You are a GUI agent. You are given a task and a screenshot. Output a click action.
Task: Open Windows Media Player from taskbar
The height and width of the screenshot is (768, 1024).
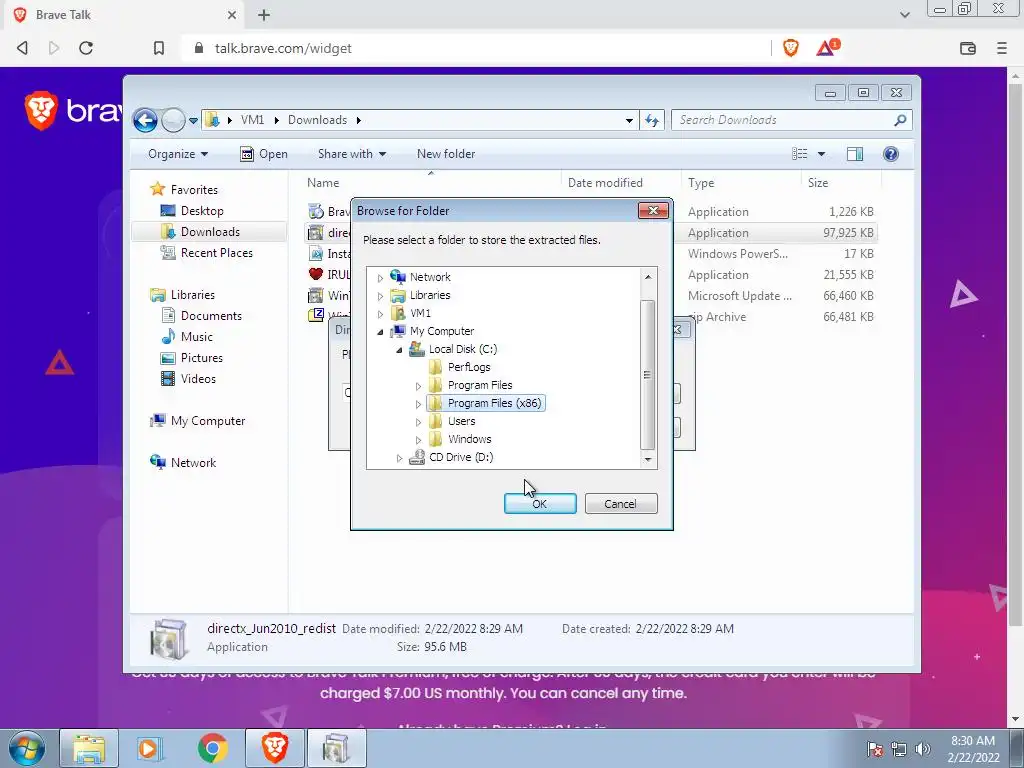point(150,748)
